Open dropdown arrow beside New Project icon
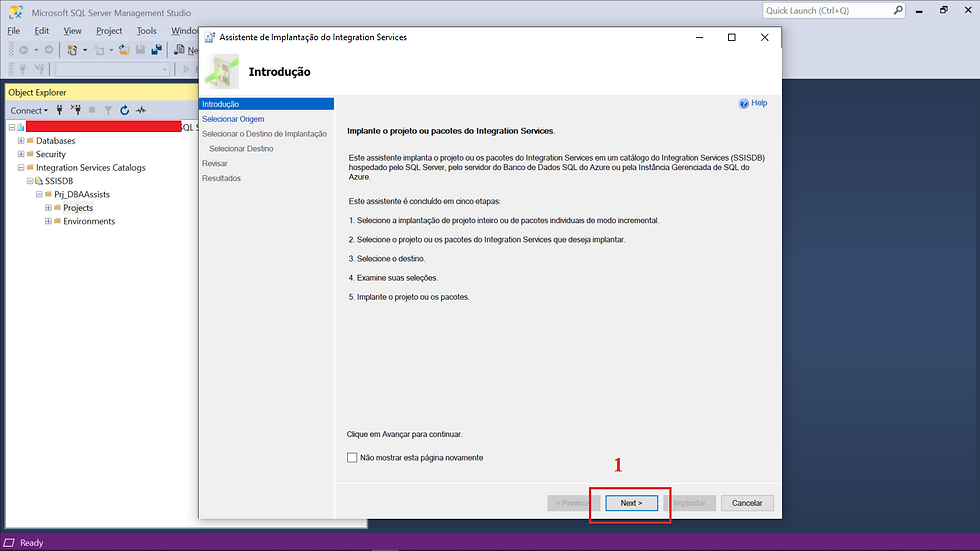The image size is (980, 551). pos(85,50)
